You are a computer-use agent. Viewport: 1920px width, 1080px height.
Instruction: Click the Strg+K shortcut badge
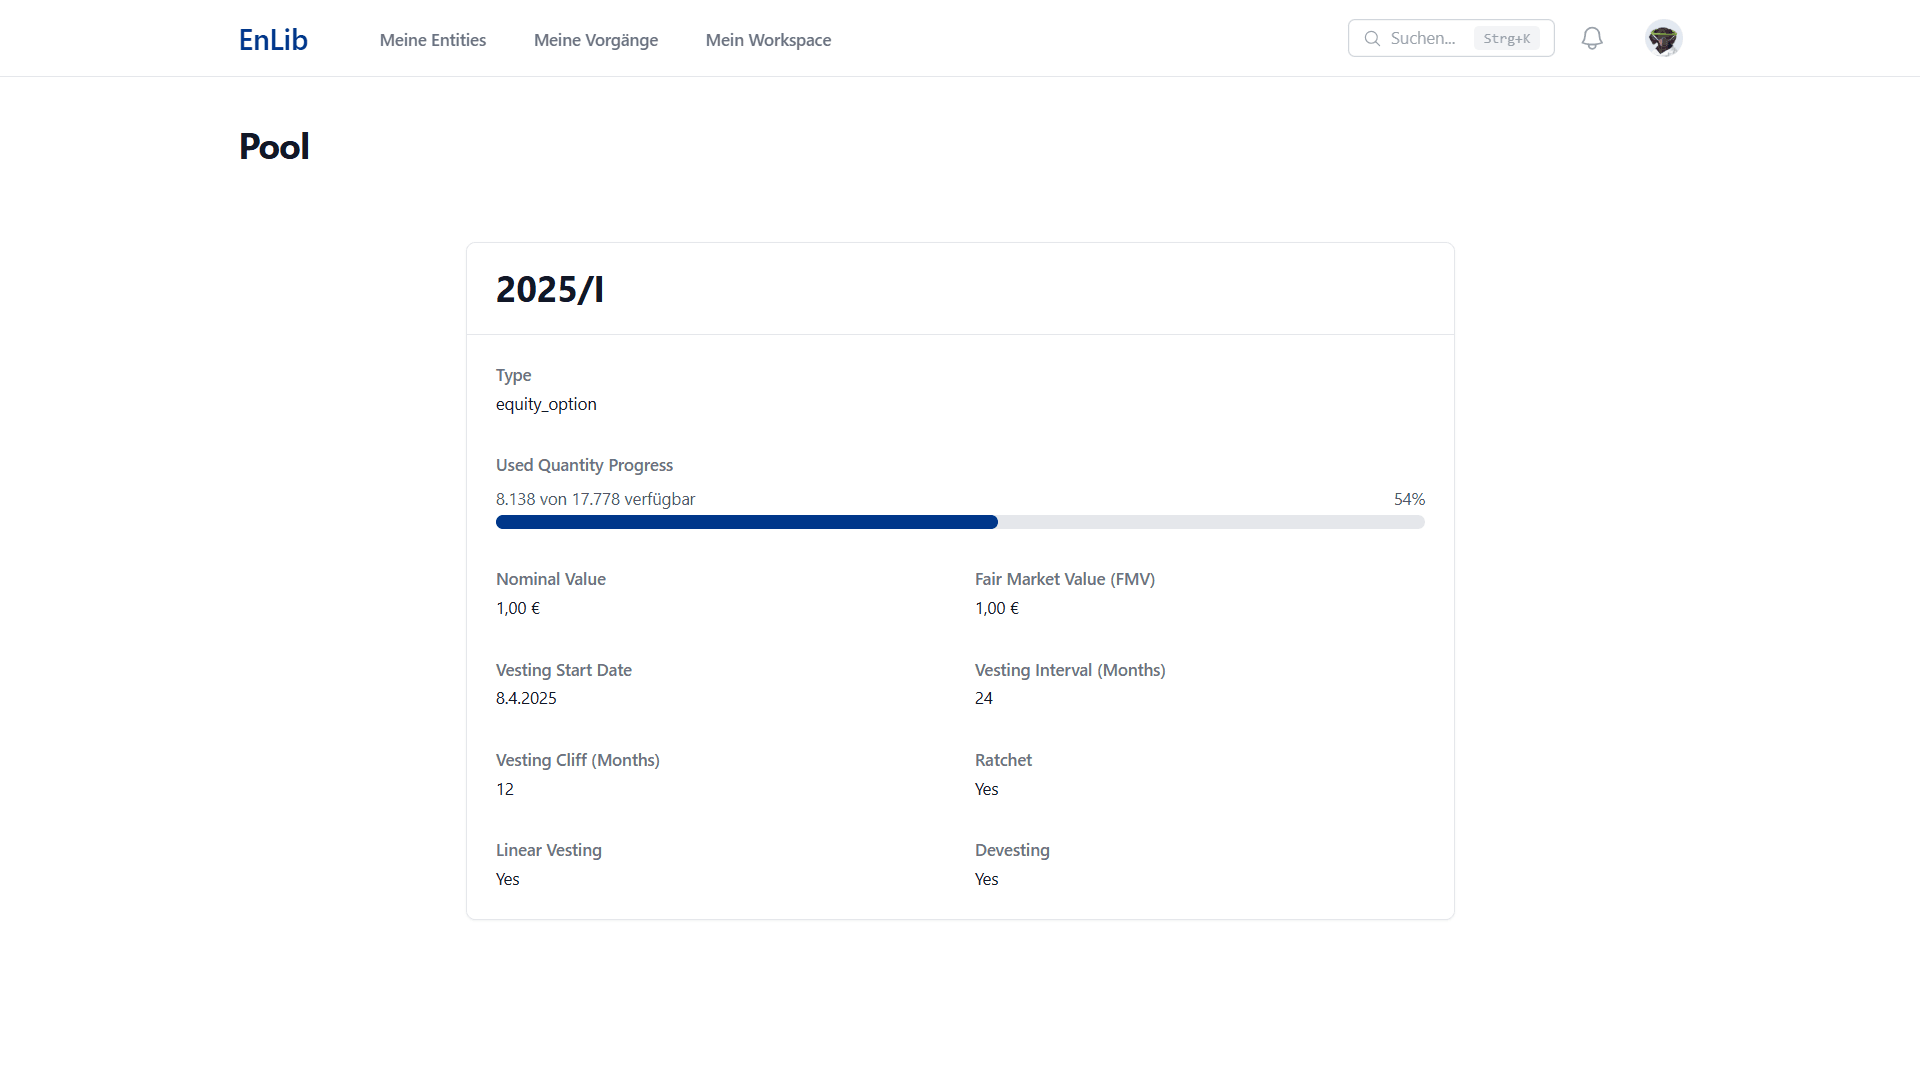(1506, 38)
